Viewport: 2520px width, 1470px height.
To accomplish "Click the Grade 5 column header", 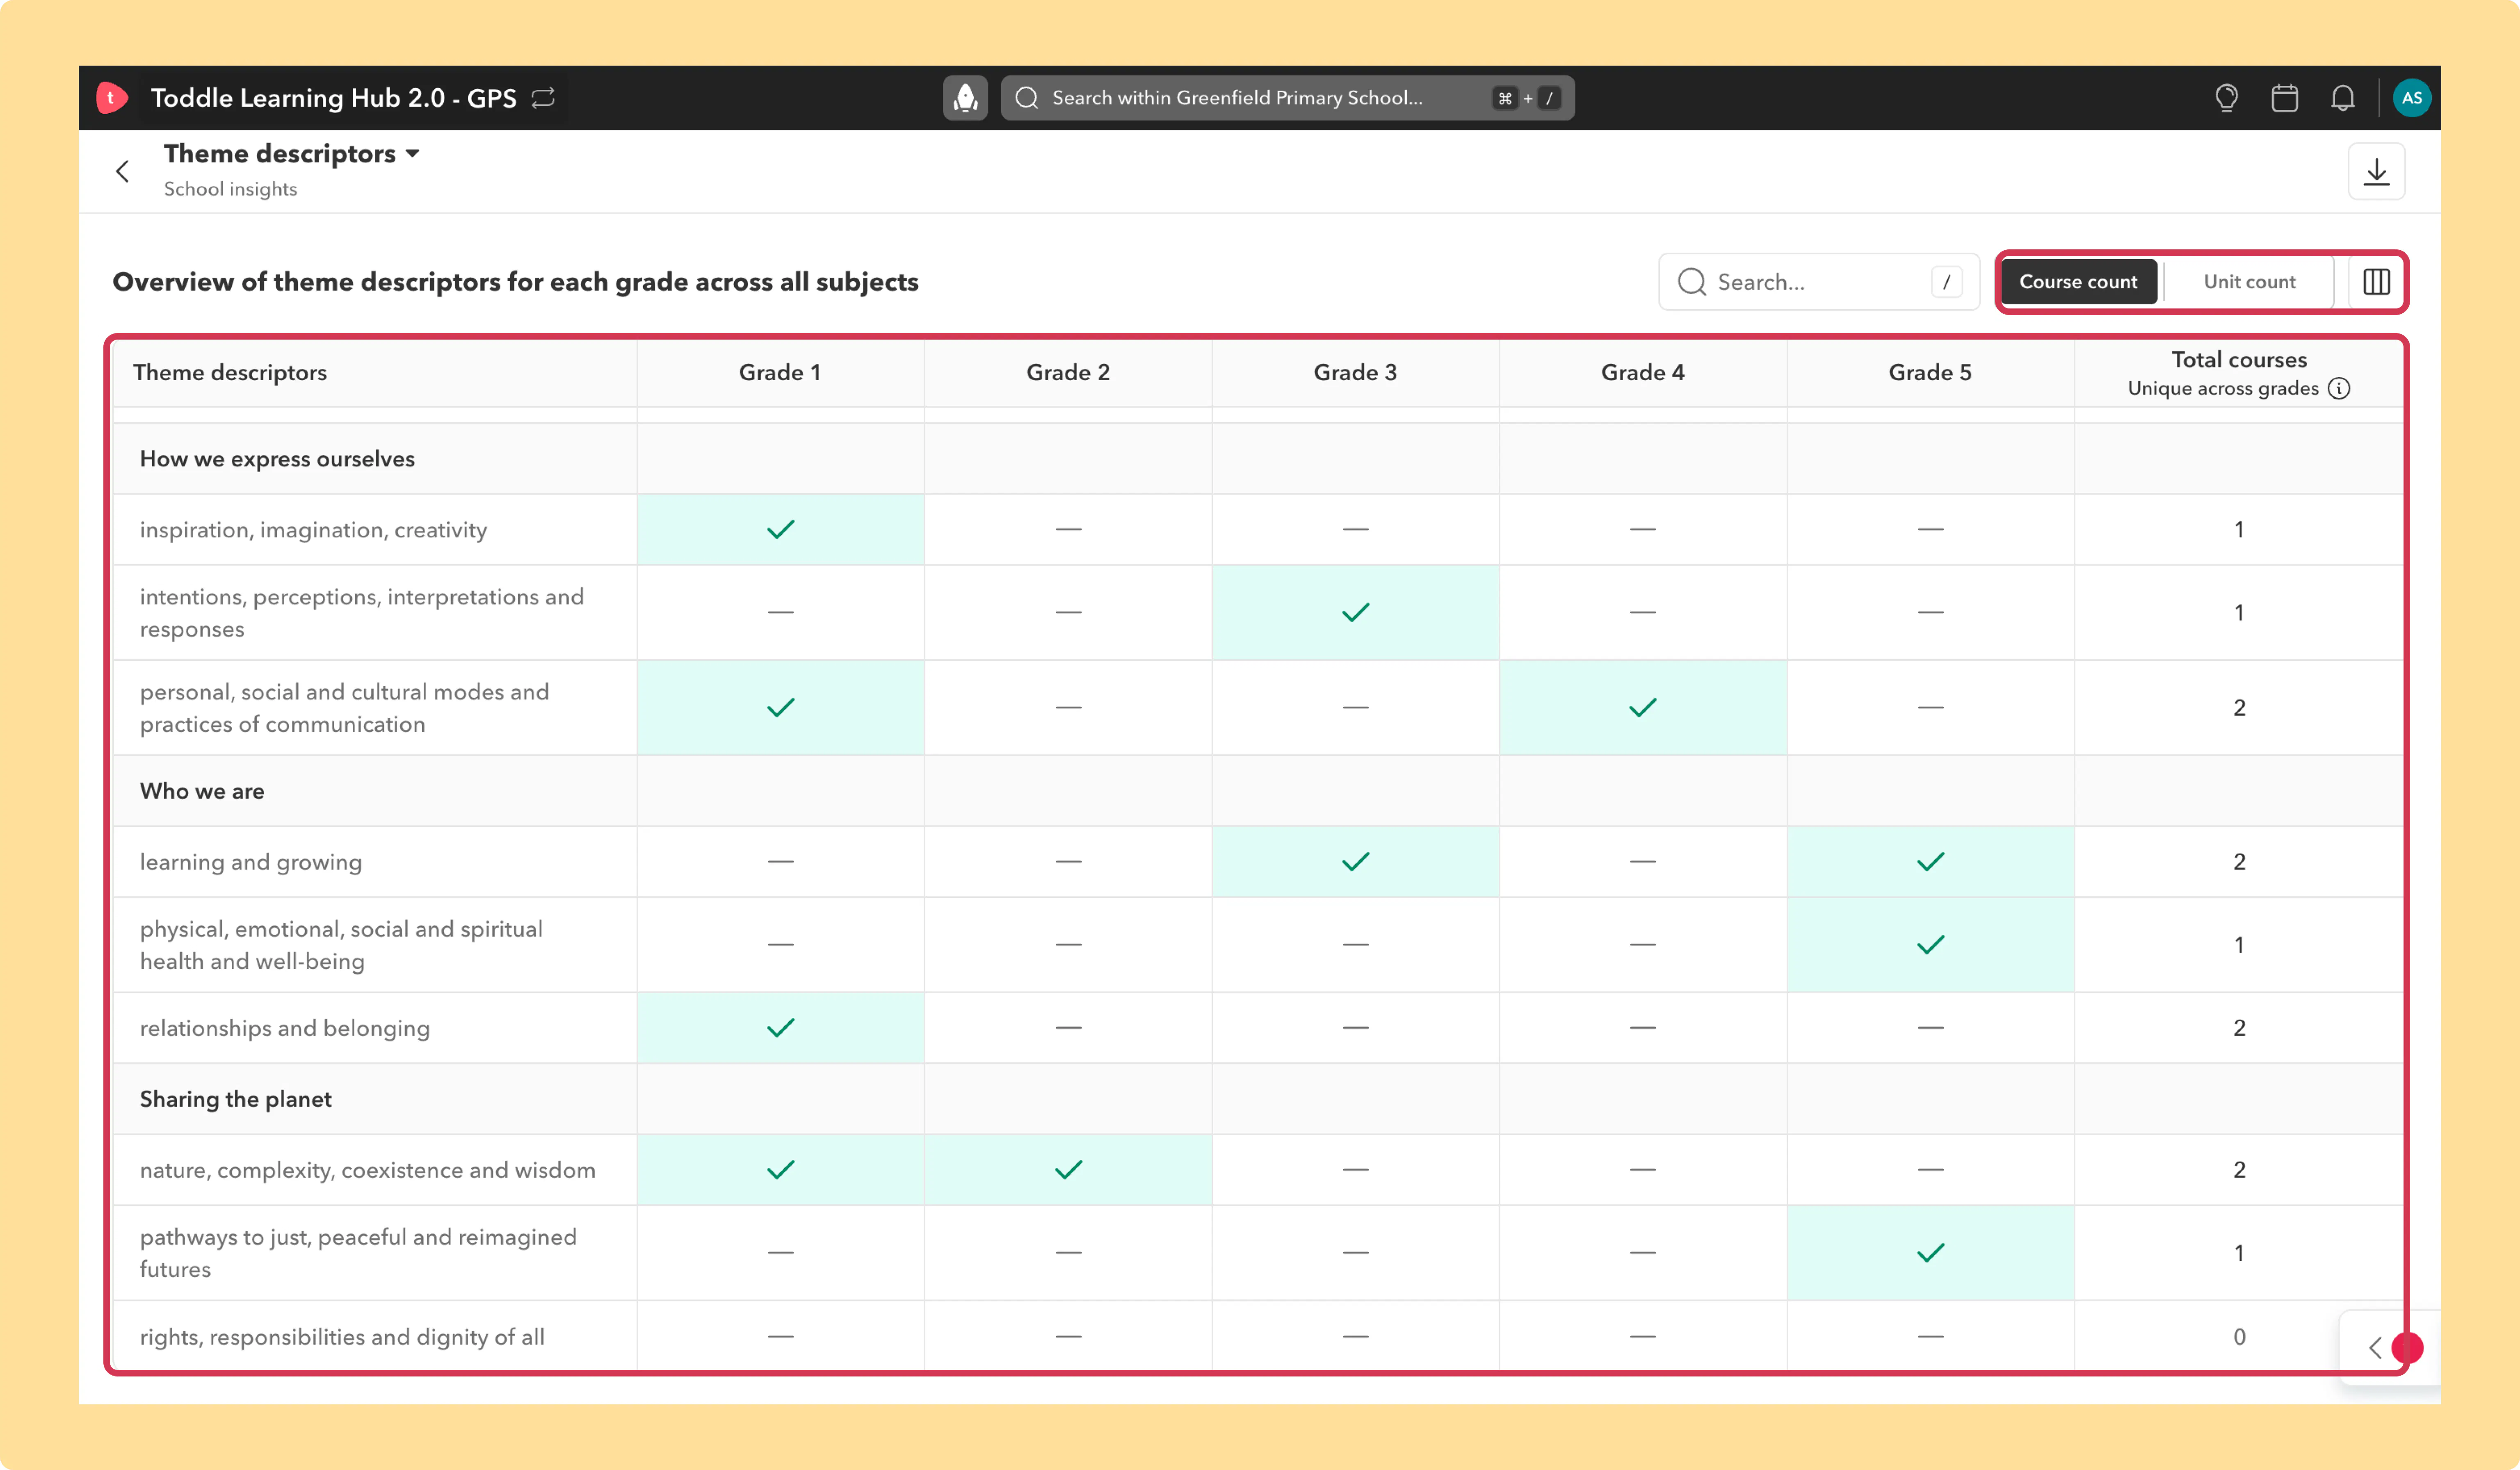I will [x=1930, y=373].
